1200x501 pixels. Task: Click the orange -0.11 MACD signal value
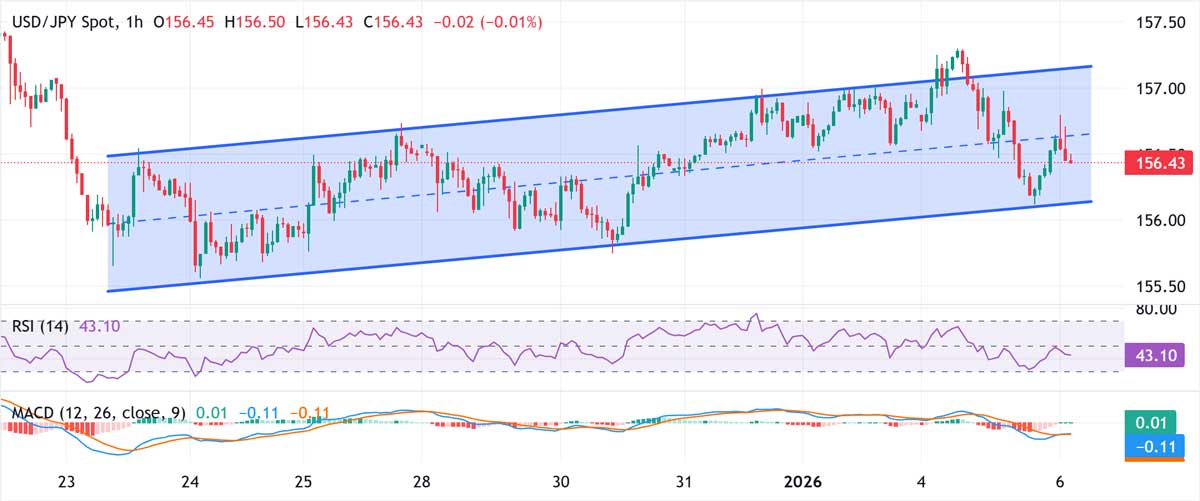[x=311, y=412]
